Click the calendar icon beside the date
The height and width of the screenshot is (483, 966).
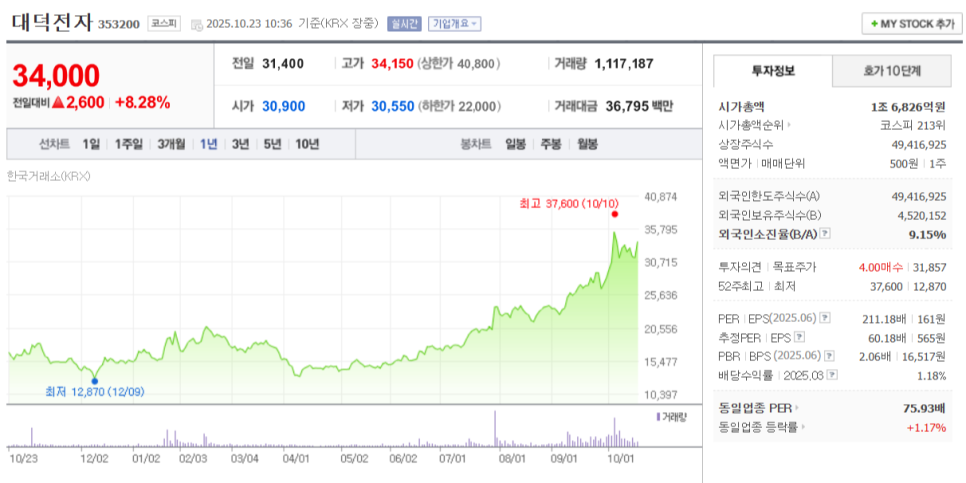(x=197, y=25)
